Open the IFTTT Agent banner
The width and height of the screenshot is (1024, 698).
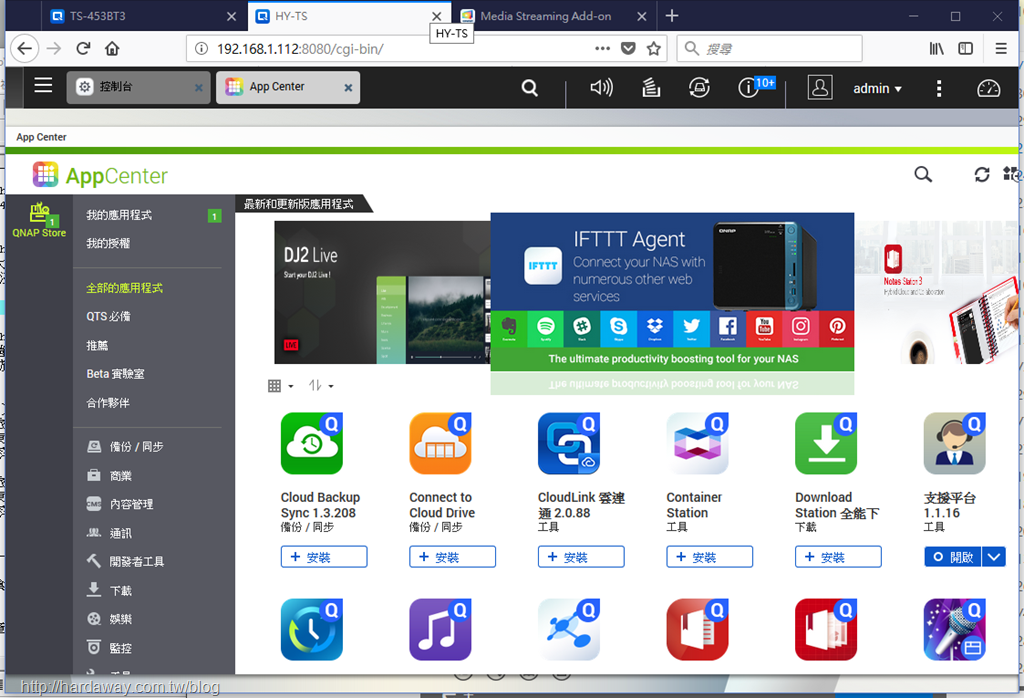(672, 292)
